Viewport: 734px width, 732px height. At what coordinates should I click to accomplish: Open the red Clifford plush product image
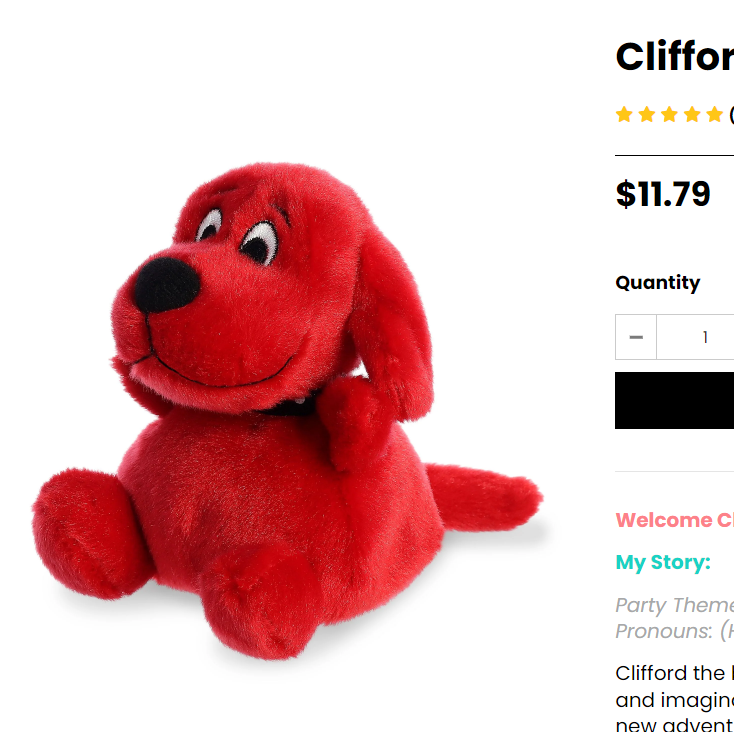(286, 411)
